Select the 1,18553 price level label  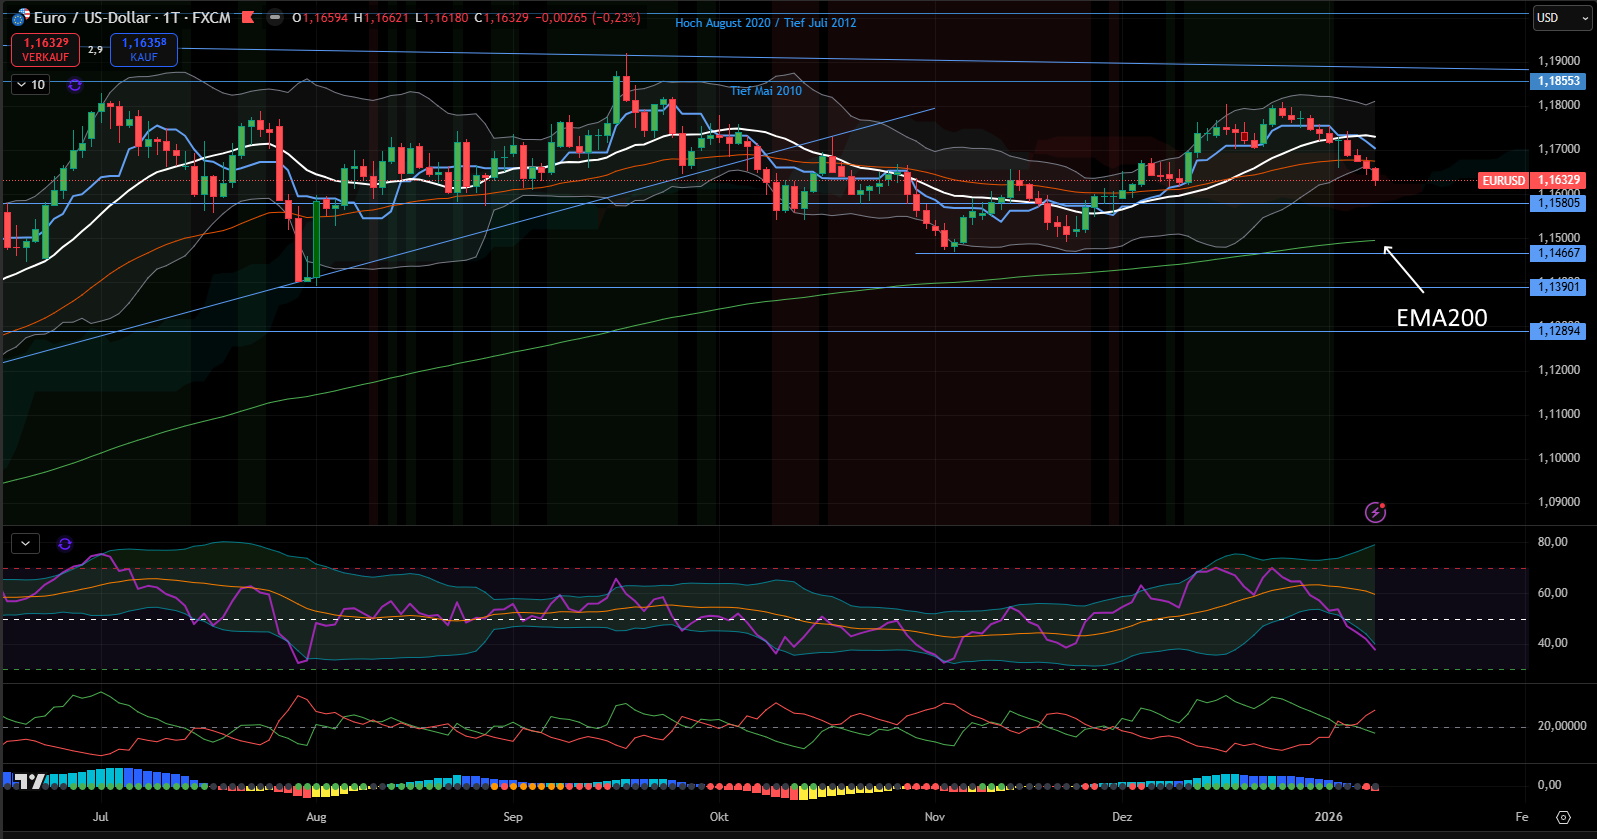click(x=1558, y=81)
